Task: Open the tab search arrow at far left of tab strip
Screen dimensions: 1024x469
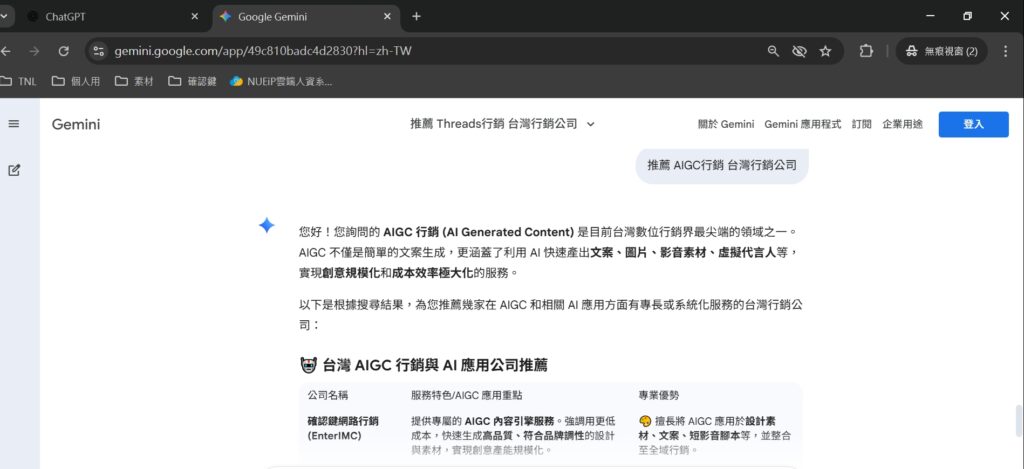Action: [x=5, y=17]
